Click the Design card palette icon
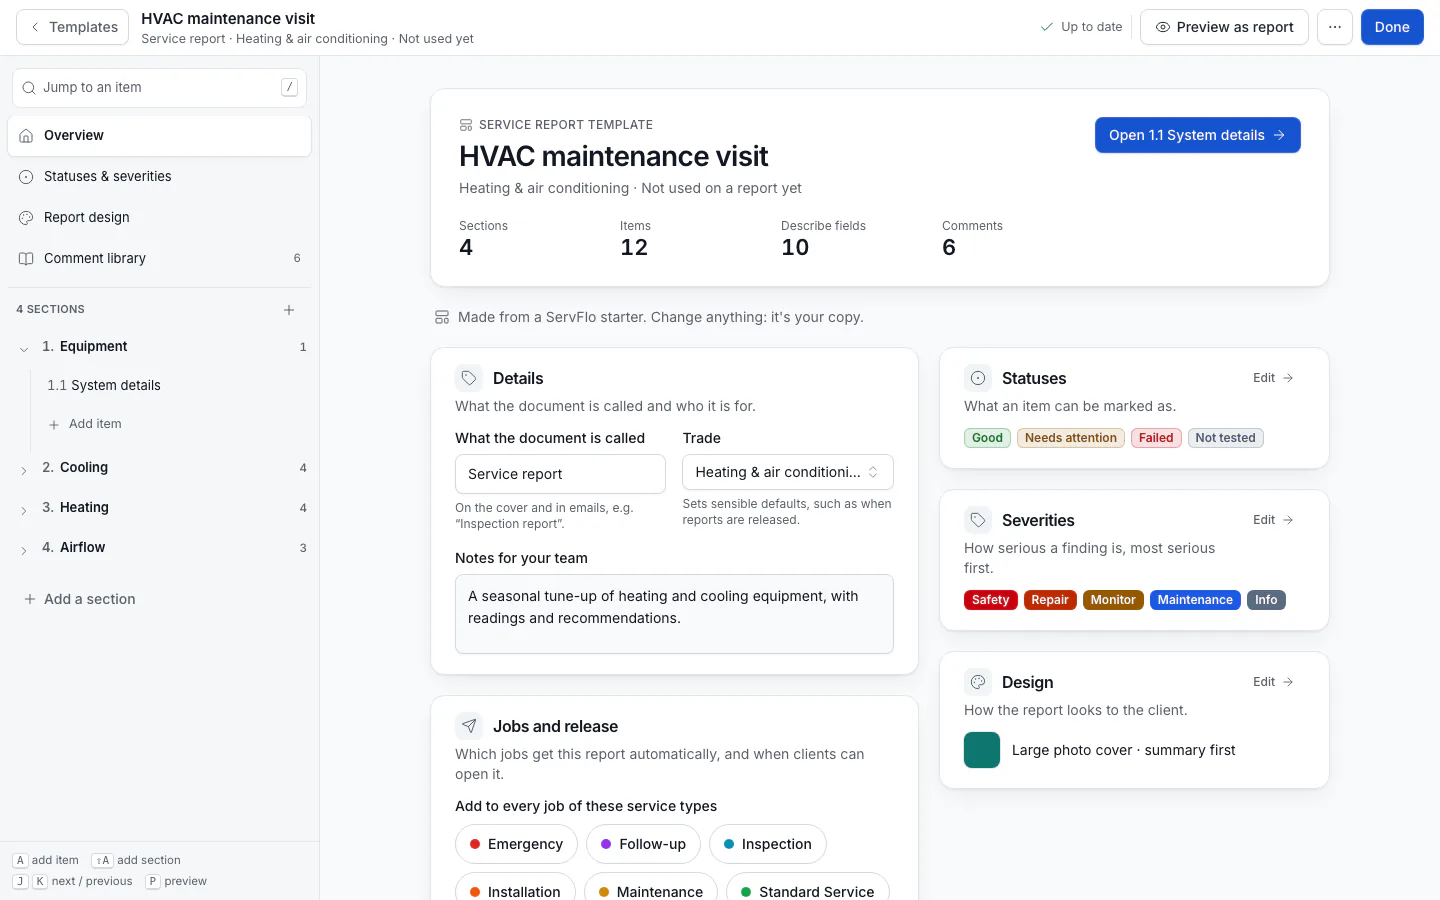Screen dimensions: 1440x900 (x=978, y=682)
